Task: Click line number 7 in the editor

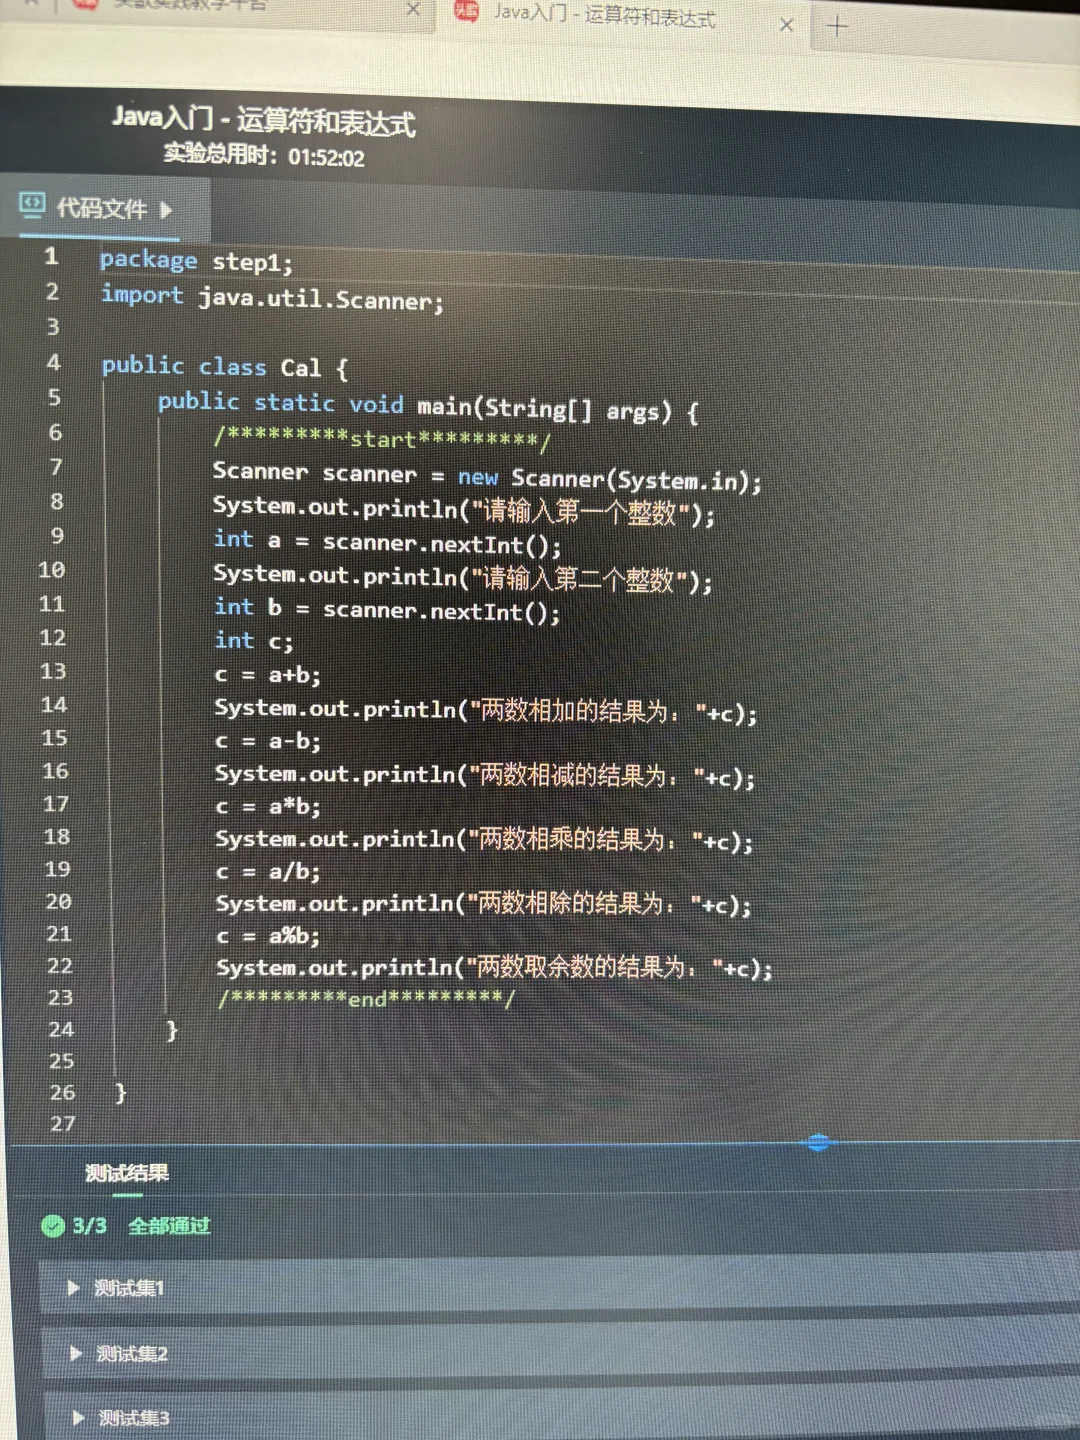Action: click(55, 470)
